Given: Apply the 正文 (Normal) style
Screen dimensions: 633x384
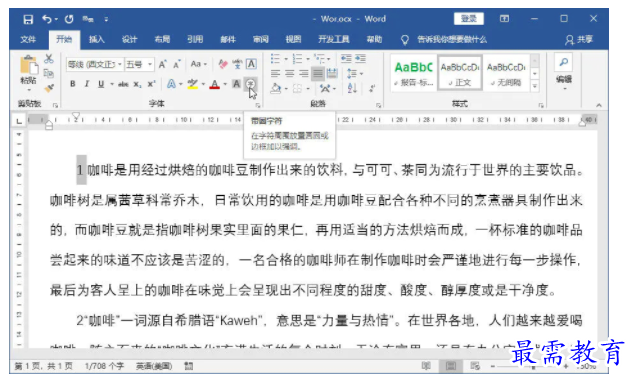Looking at the screenshot, I should (x=460, y=73).
